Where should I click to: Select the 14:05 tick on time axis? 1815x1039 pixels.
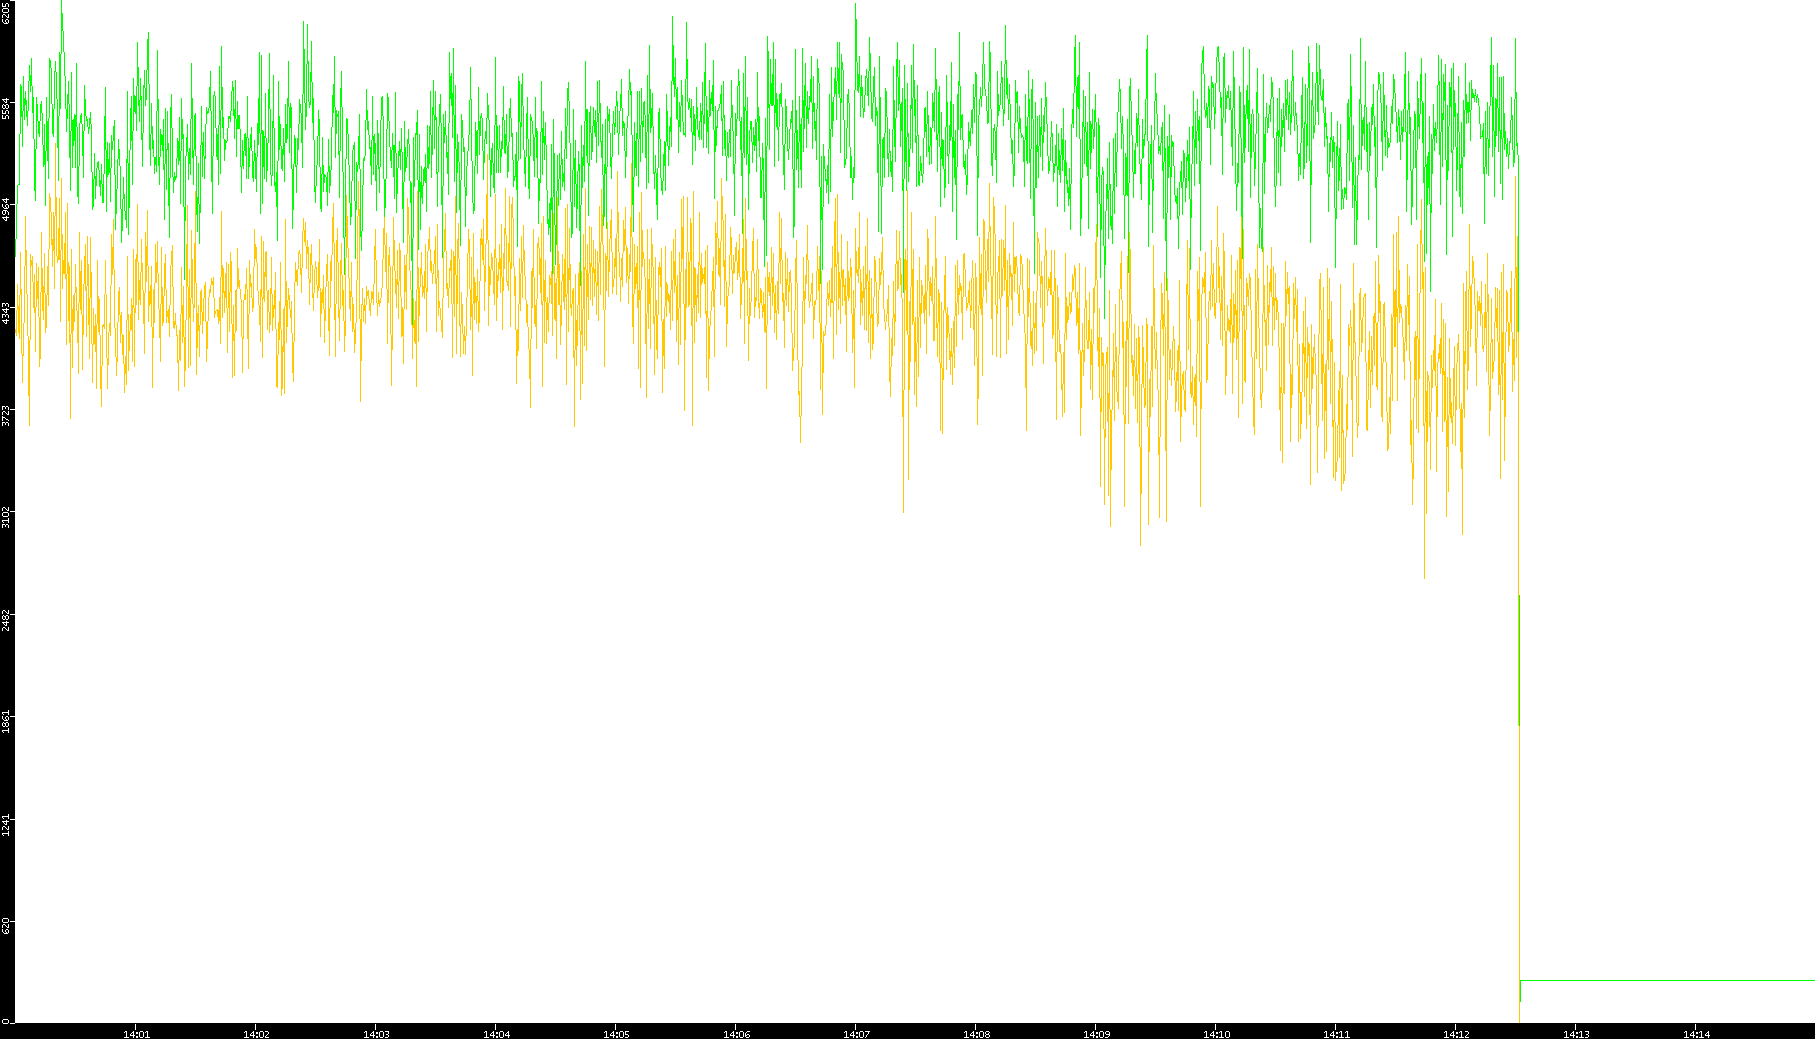pyautogui.click(x=616, y=1034)
